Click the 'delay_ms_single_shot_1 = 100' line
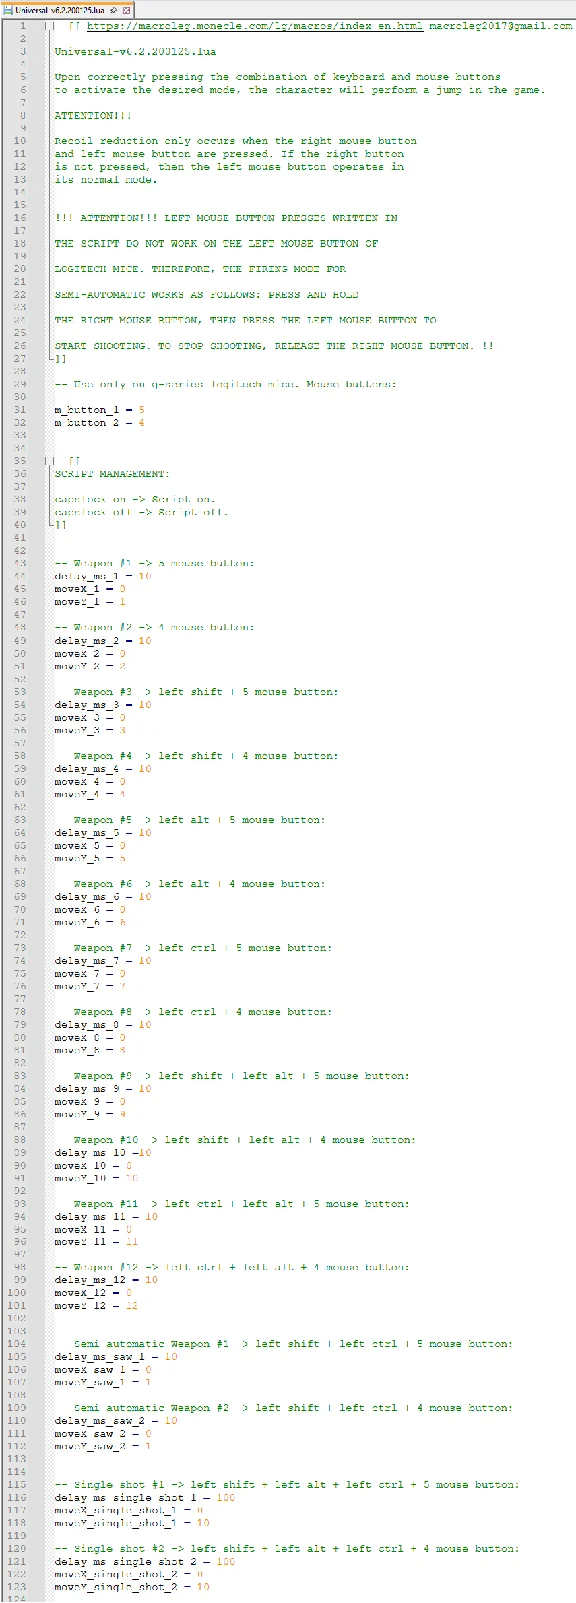 click(145, 1497)
